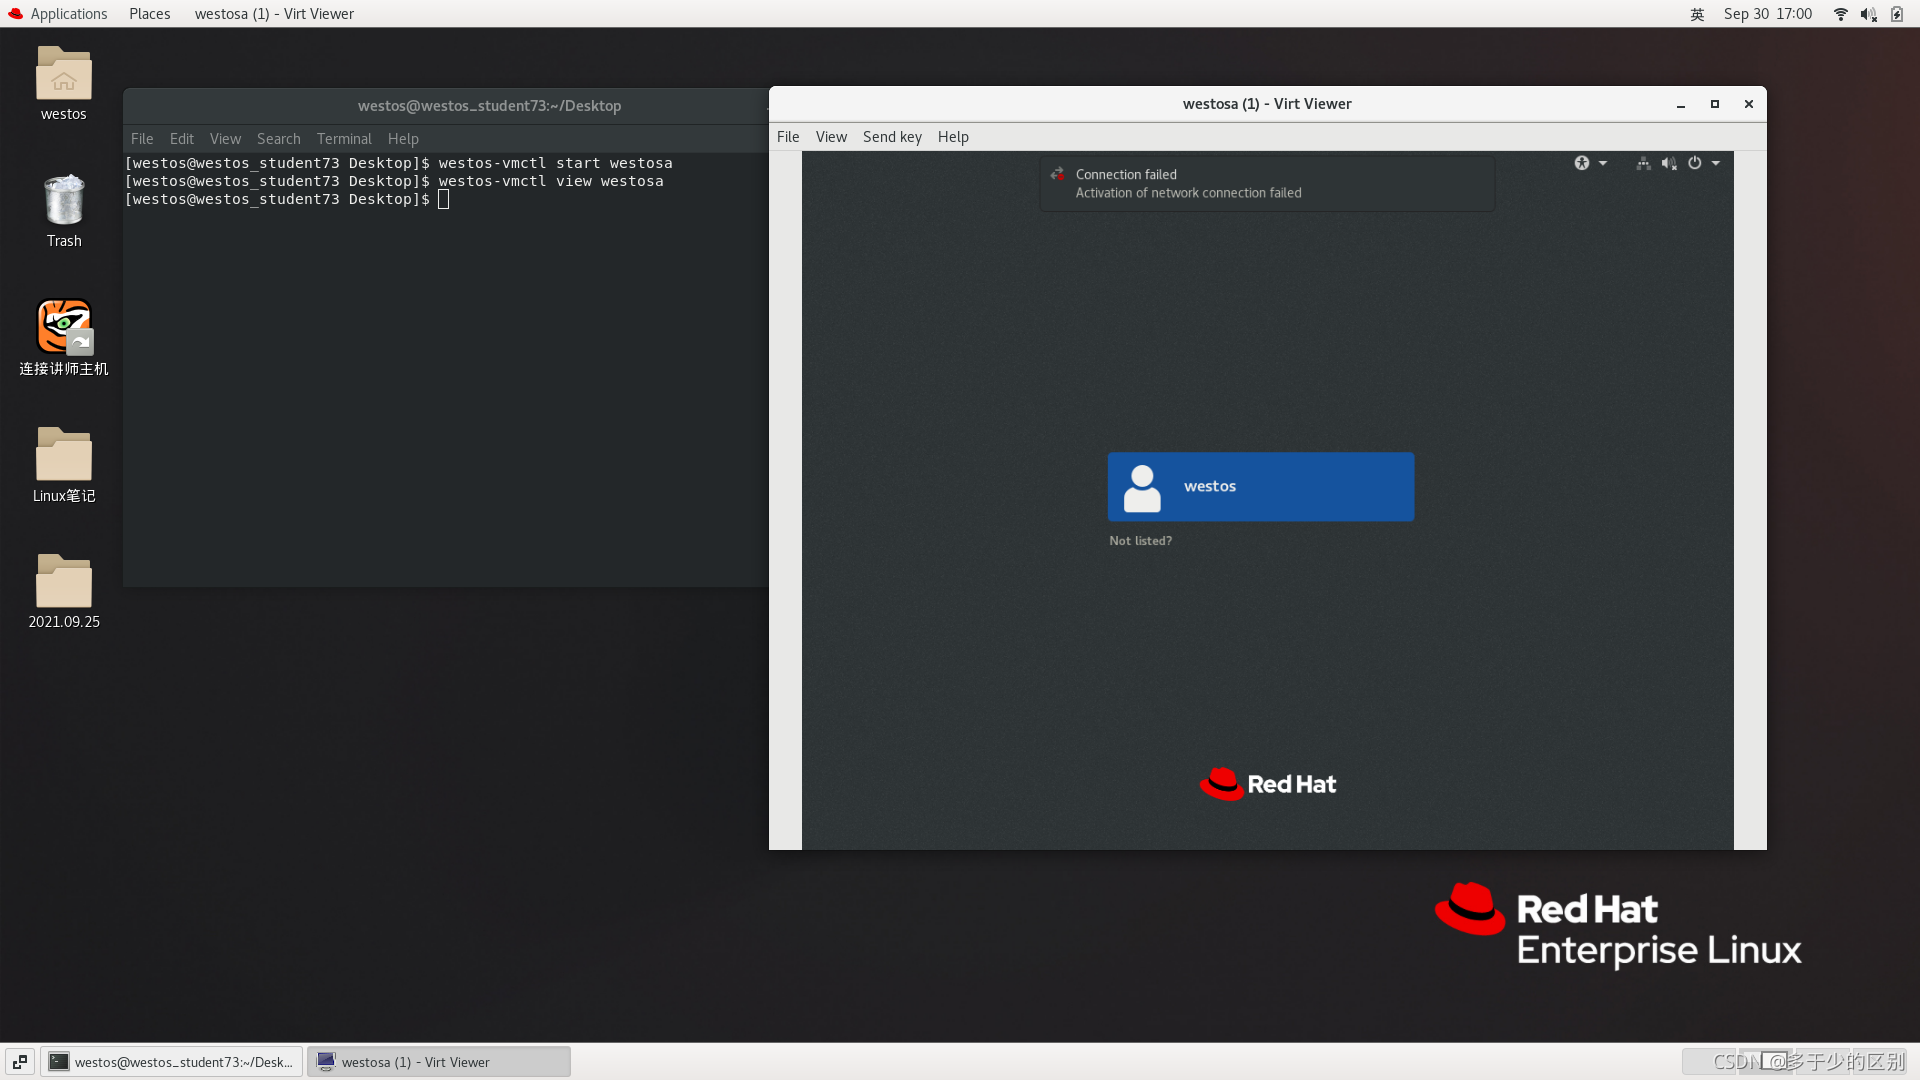Click the host Wi-Fi status icon
Image resolution: width=1920 pixels, height=1080 pixels.
click(x=1840, y=14)
